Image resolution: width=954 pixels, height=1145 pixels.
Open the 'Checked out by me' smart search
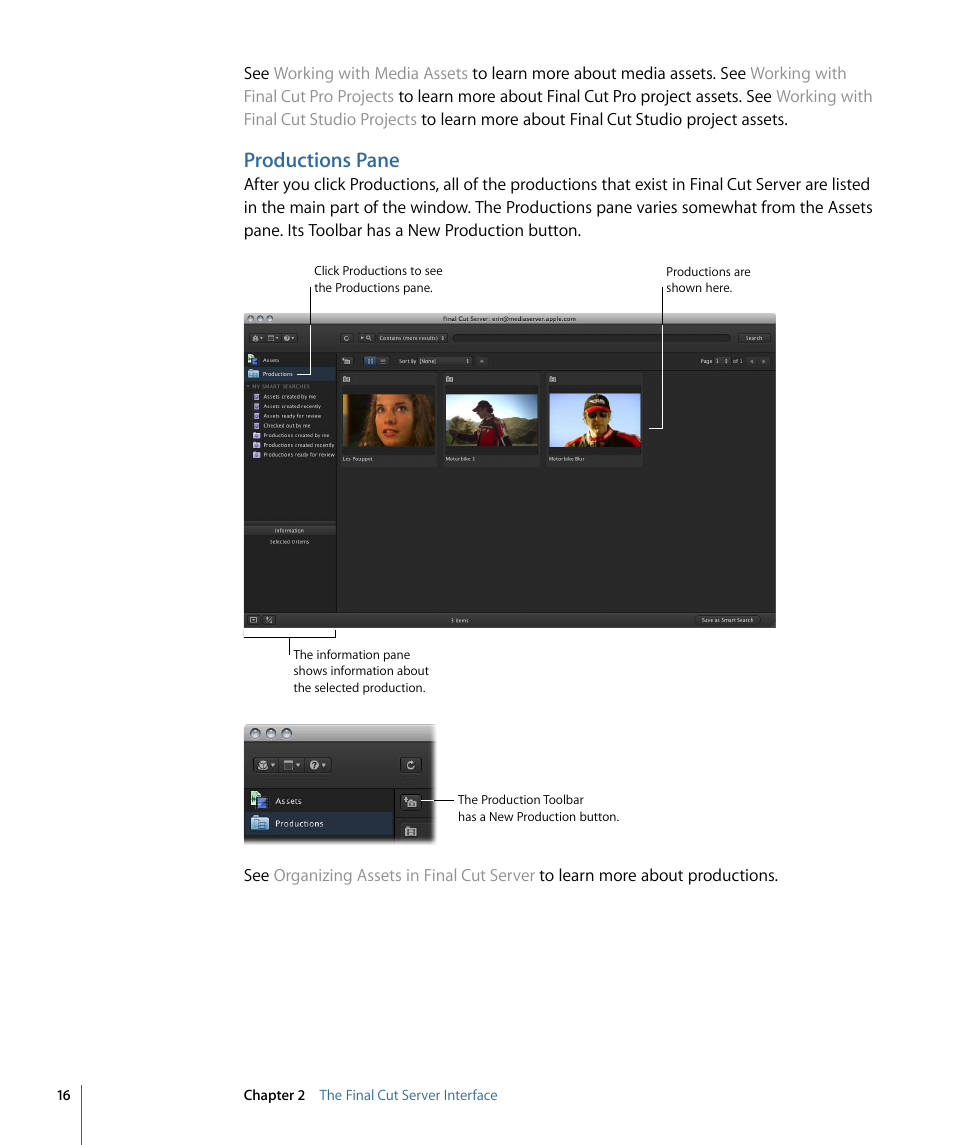[x=286, y=425]
